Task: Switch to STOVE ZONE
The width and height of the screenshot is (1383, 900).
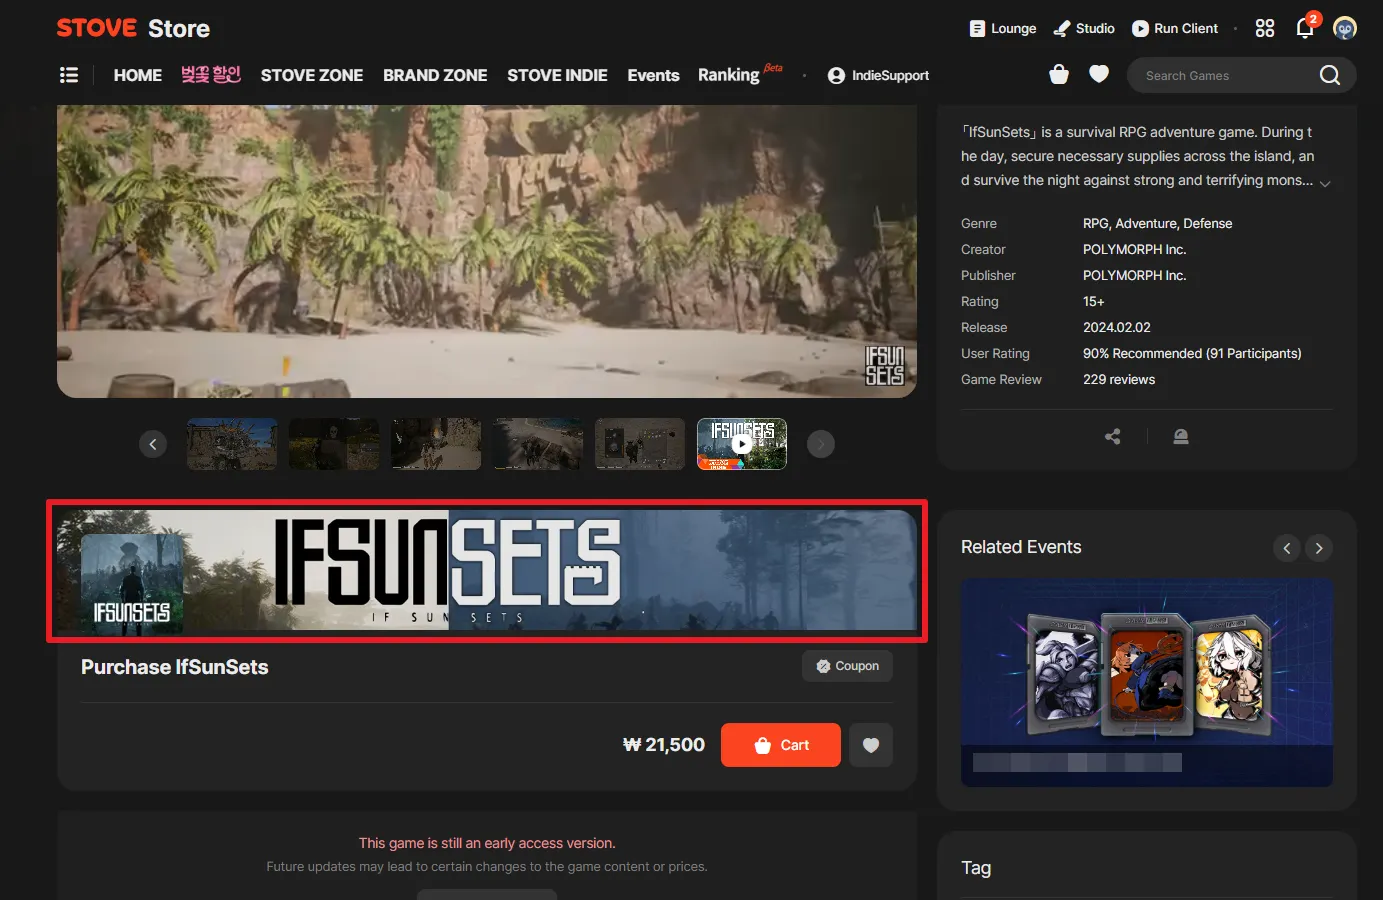Action: (312, 75)
